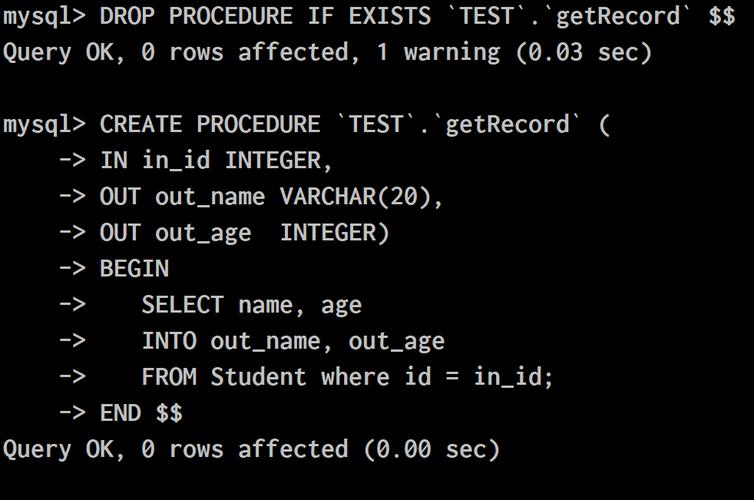Click the (0.00 sec) timing text
The height and width of the screenshot is (500, 754).
432,449
